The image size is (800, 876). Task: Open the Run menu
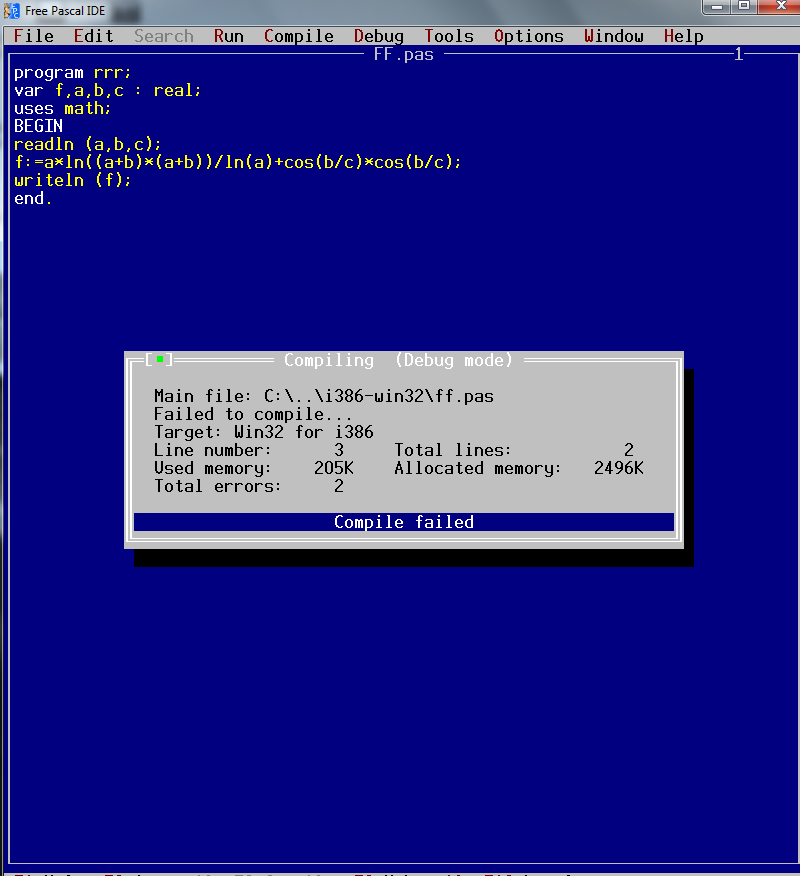(229, 36)
